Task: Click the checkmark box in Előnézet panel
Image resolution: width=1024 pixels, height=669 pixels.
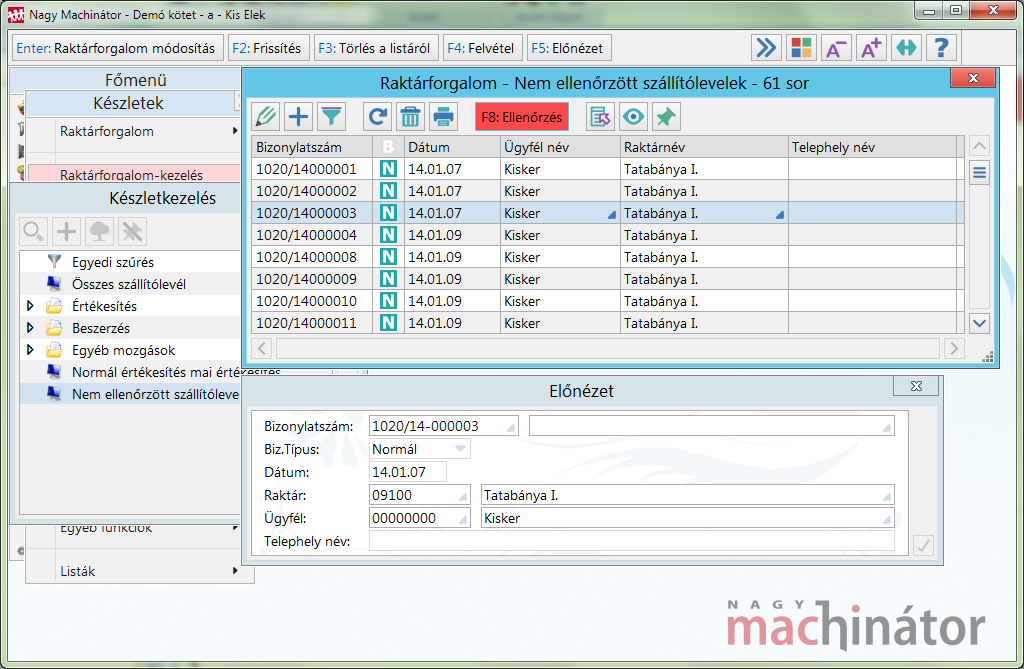Action: point(924,545)
